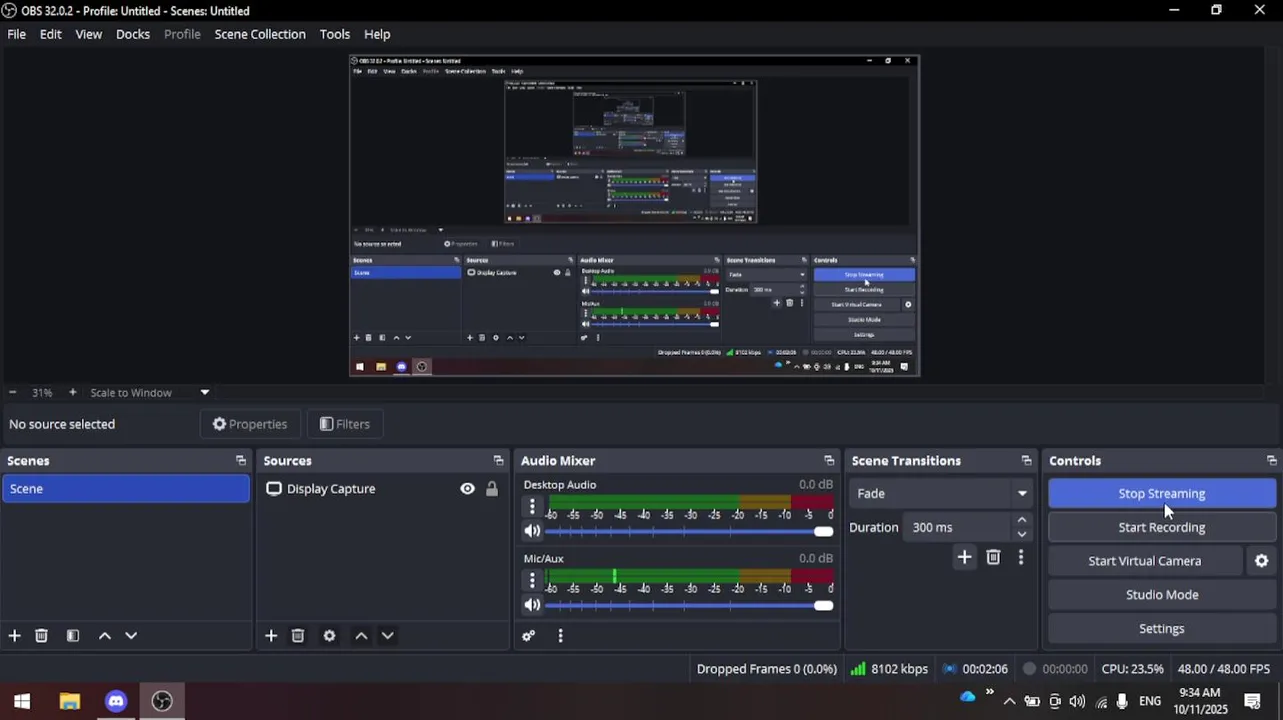This screenshot has width=1283, height=720.
Task: Open advanced audio properties gear icon
Action: point(529,636)
